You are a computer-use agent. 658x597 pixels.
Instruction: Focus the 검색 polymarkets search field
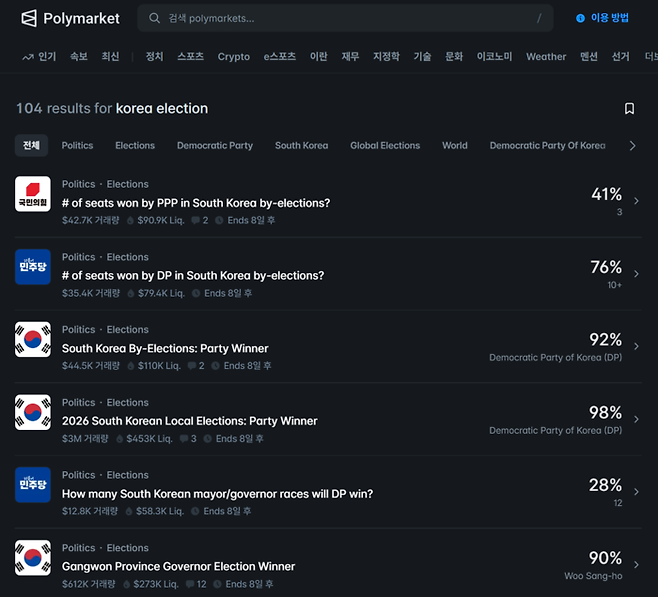tap(345, 18)
